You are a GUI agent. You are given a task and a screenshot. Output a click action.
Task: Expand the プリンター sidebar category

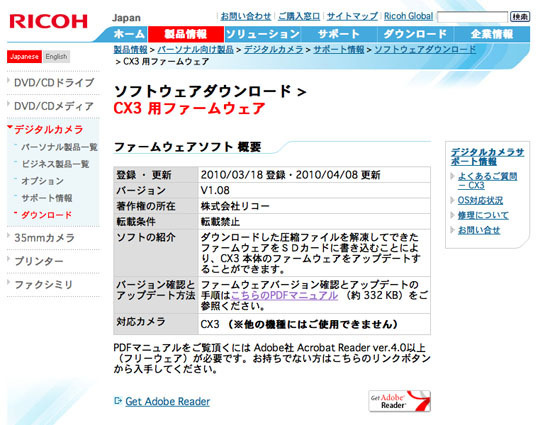[x=39, y=261]
